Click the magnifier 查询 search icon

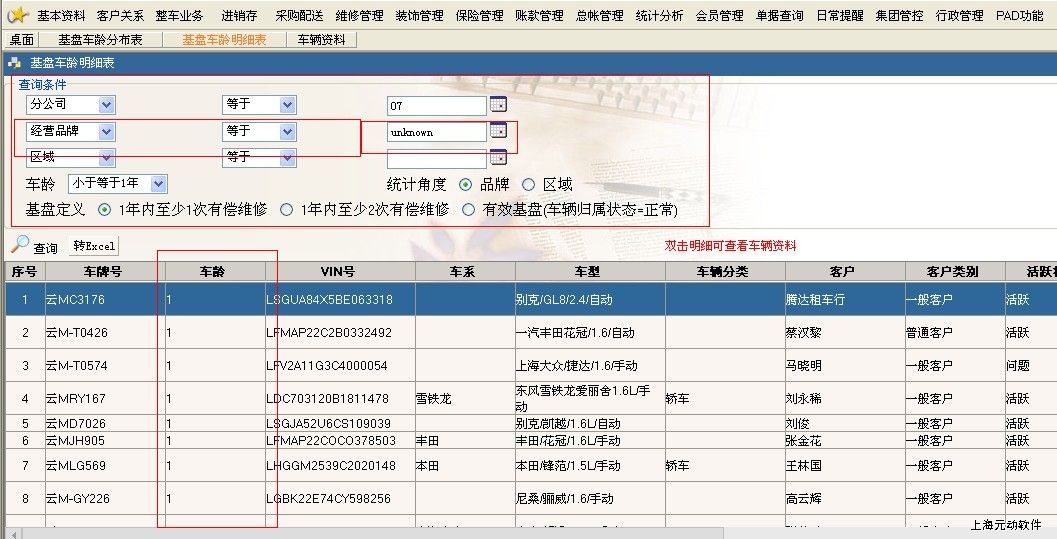[21, 245]
